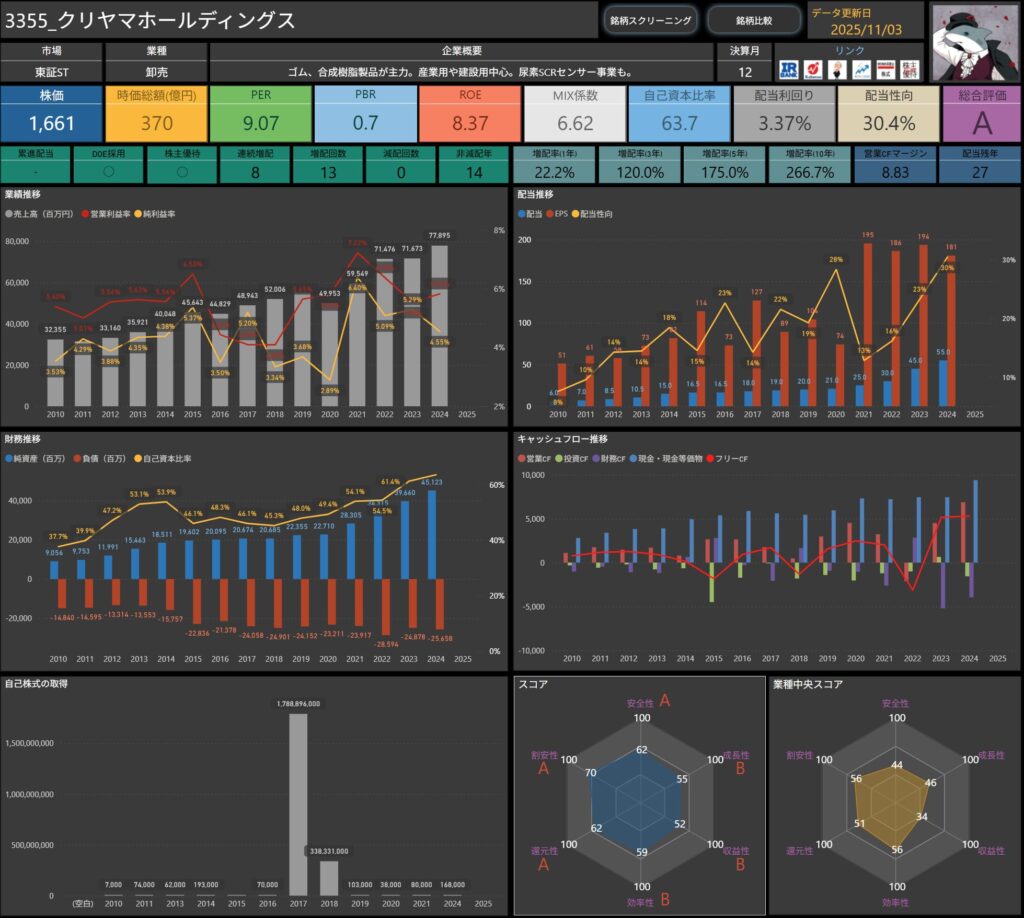Open the 株主優待 link icon
Screen dimensions: 1024x918
(x=908, y=69)
